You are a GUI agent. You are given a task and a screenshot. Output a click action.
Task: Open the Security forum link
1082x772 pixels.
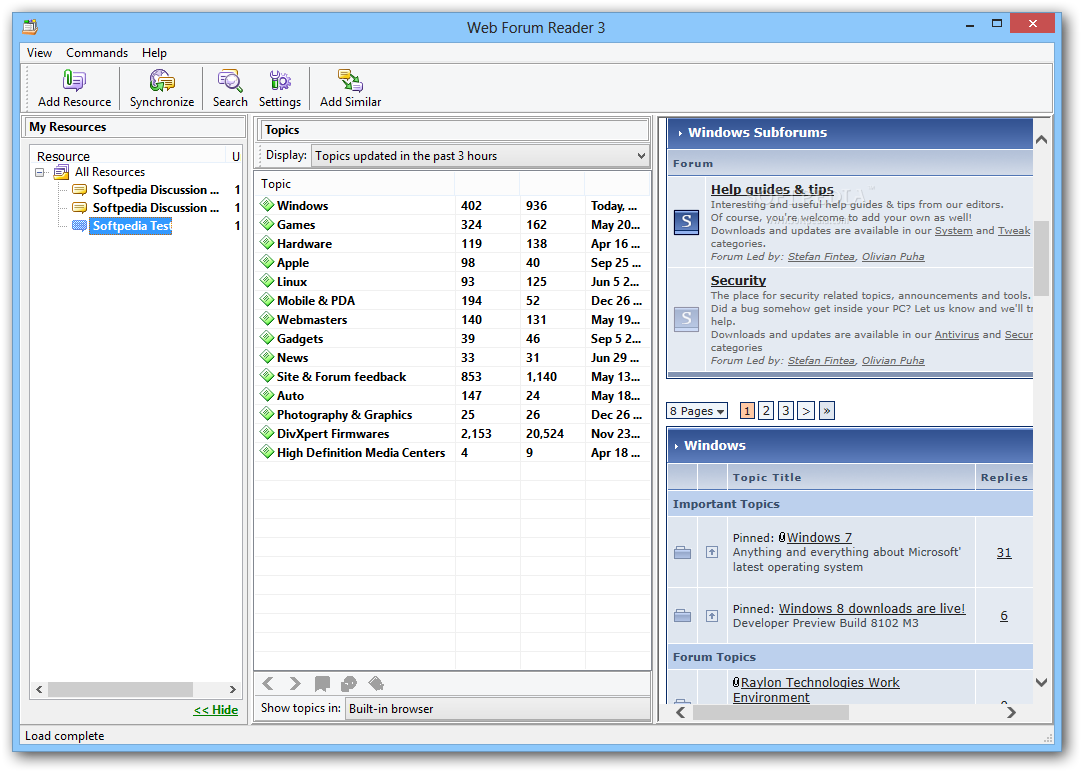click(x=738, y=280)
